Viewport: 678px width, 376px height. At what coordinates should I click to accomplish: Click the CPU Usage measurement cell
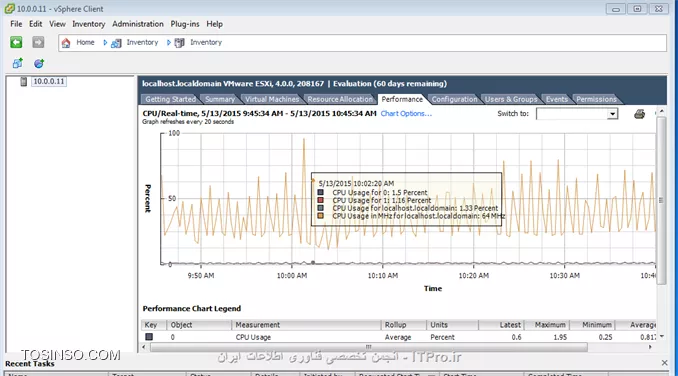coord(253,337)
